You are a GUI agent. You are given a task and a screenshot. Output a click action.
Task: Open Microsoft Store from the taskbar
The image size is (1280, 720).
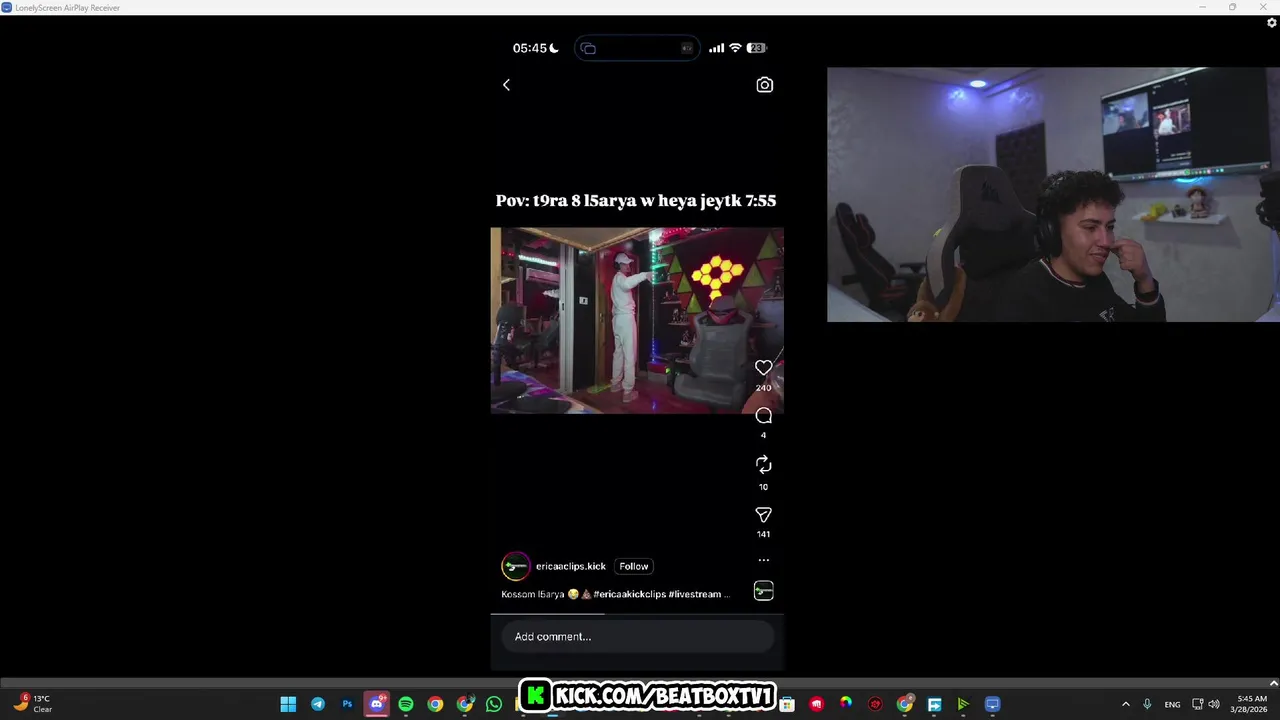(x=787, y=704)
